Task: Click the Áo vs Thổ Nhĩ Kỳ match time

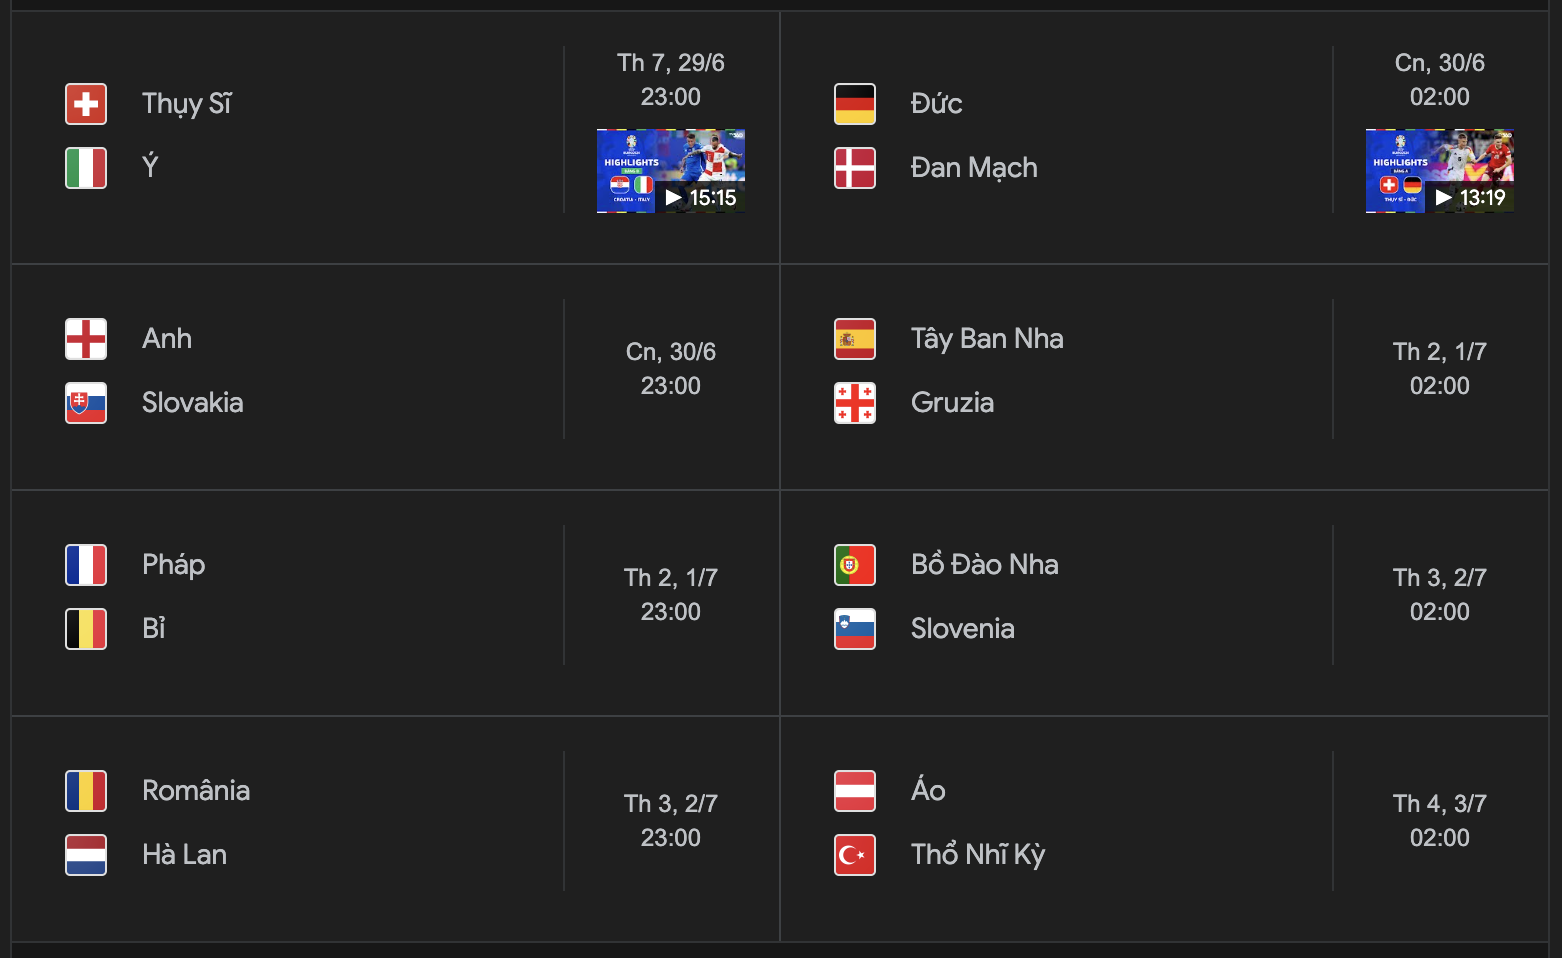Action: pos(1439,838)
